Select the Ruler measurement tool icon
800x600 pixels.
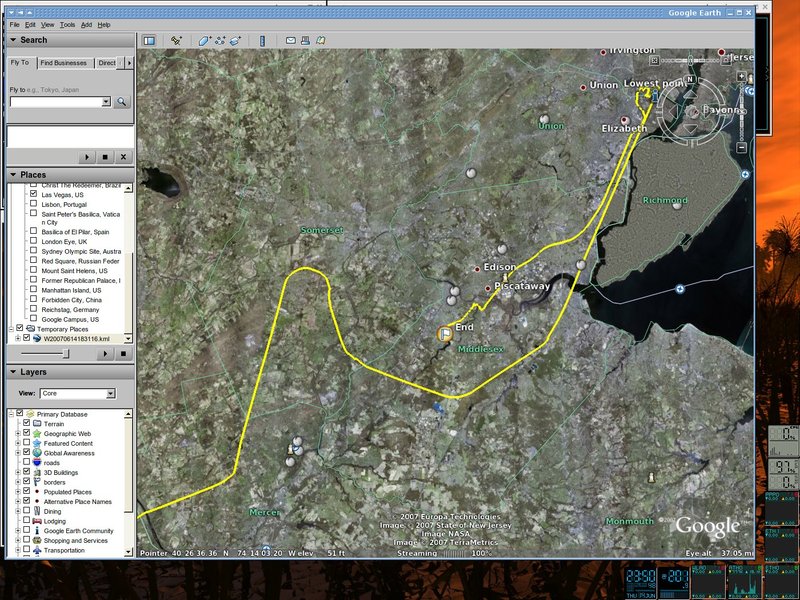pos(262,41)
